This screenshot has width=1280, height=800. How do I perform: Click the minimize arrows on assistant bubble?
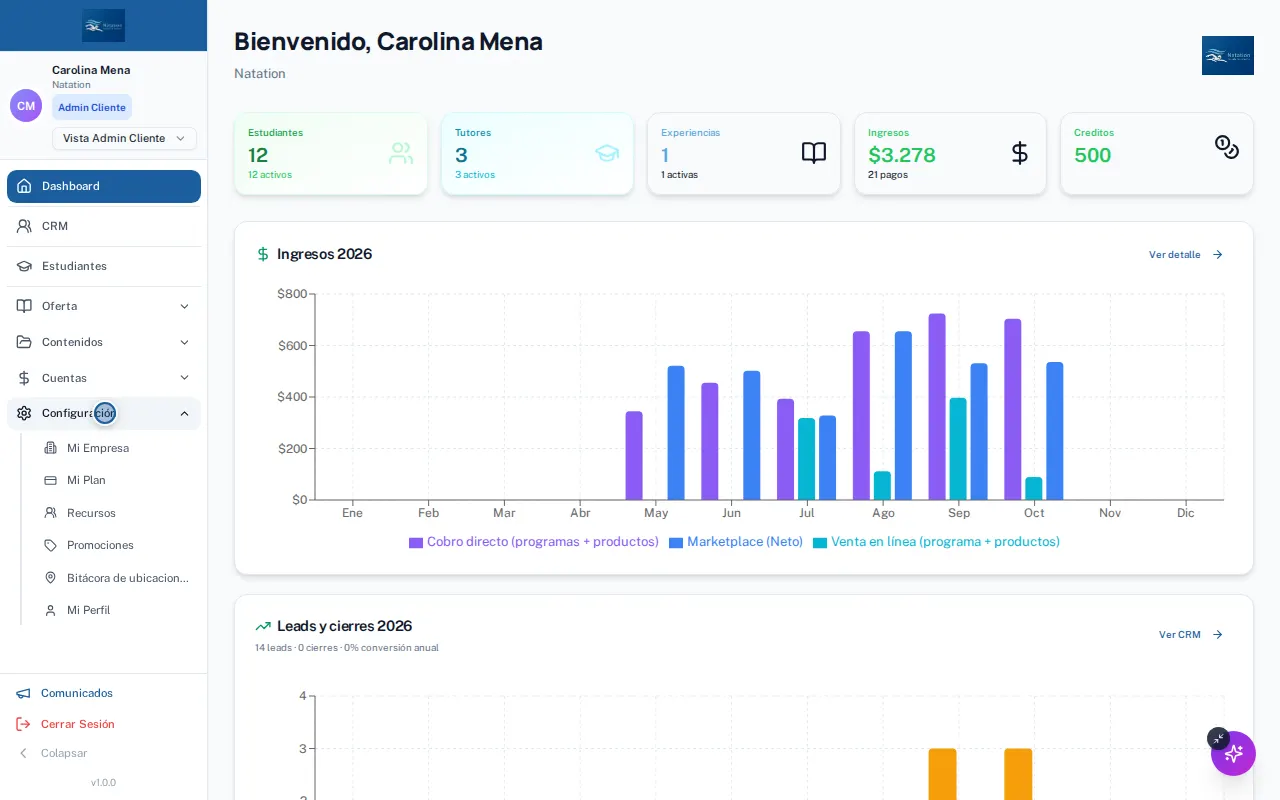click(1218, 738)
